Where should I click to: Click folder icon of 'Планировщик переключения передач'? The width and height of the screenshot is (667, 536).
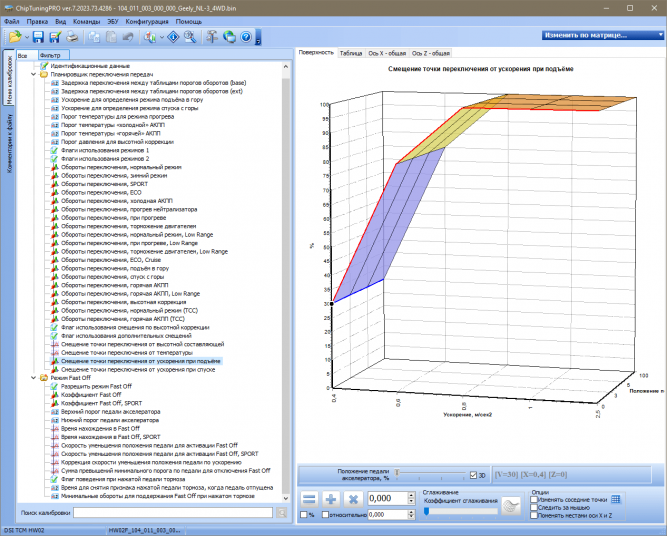click(x=44, y=74)
